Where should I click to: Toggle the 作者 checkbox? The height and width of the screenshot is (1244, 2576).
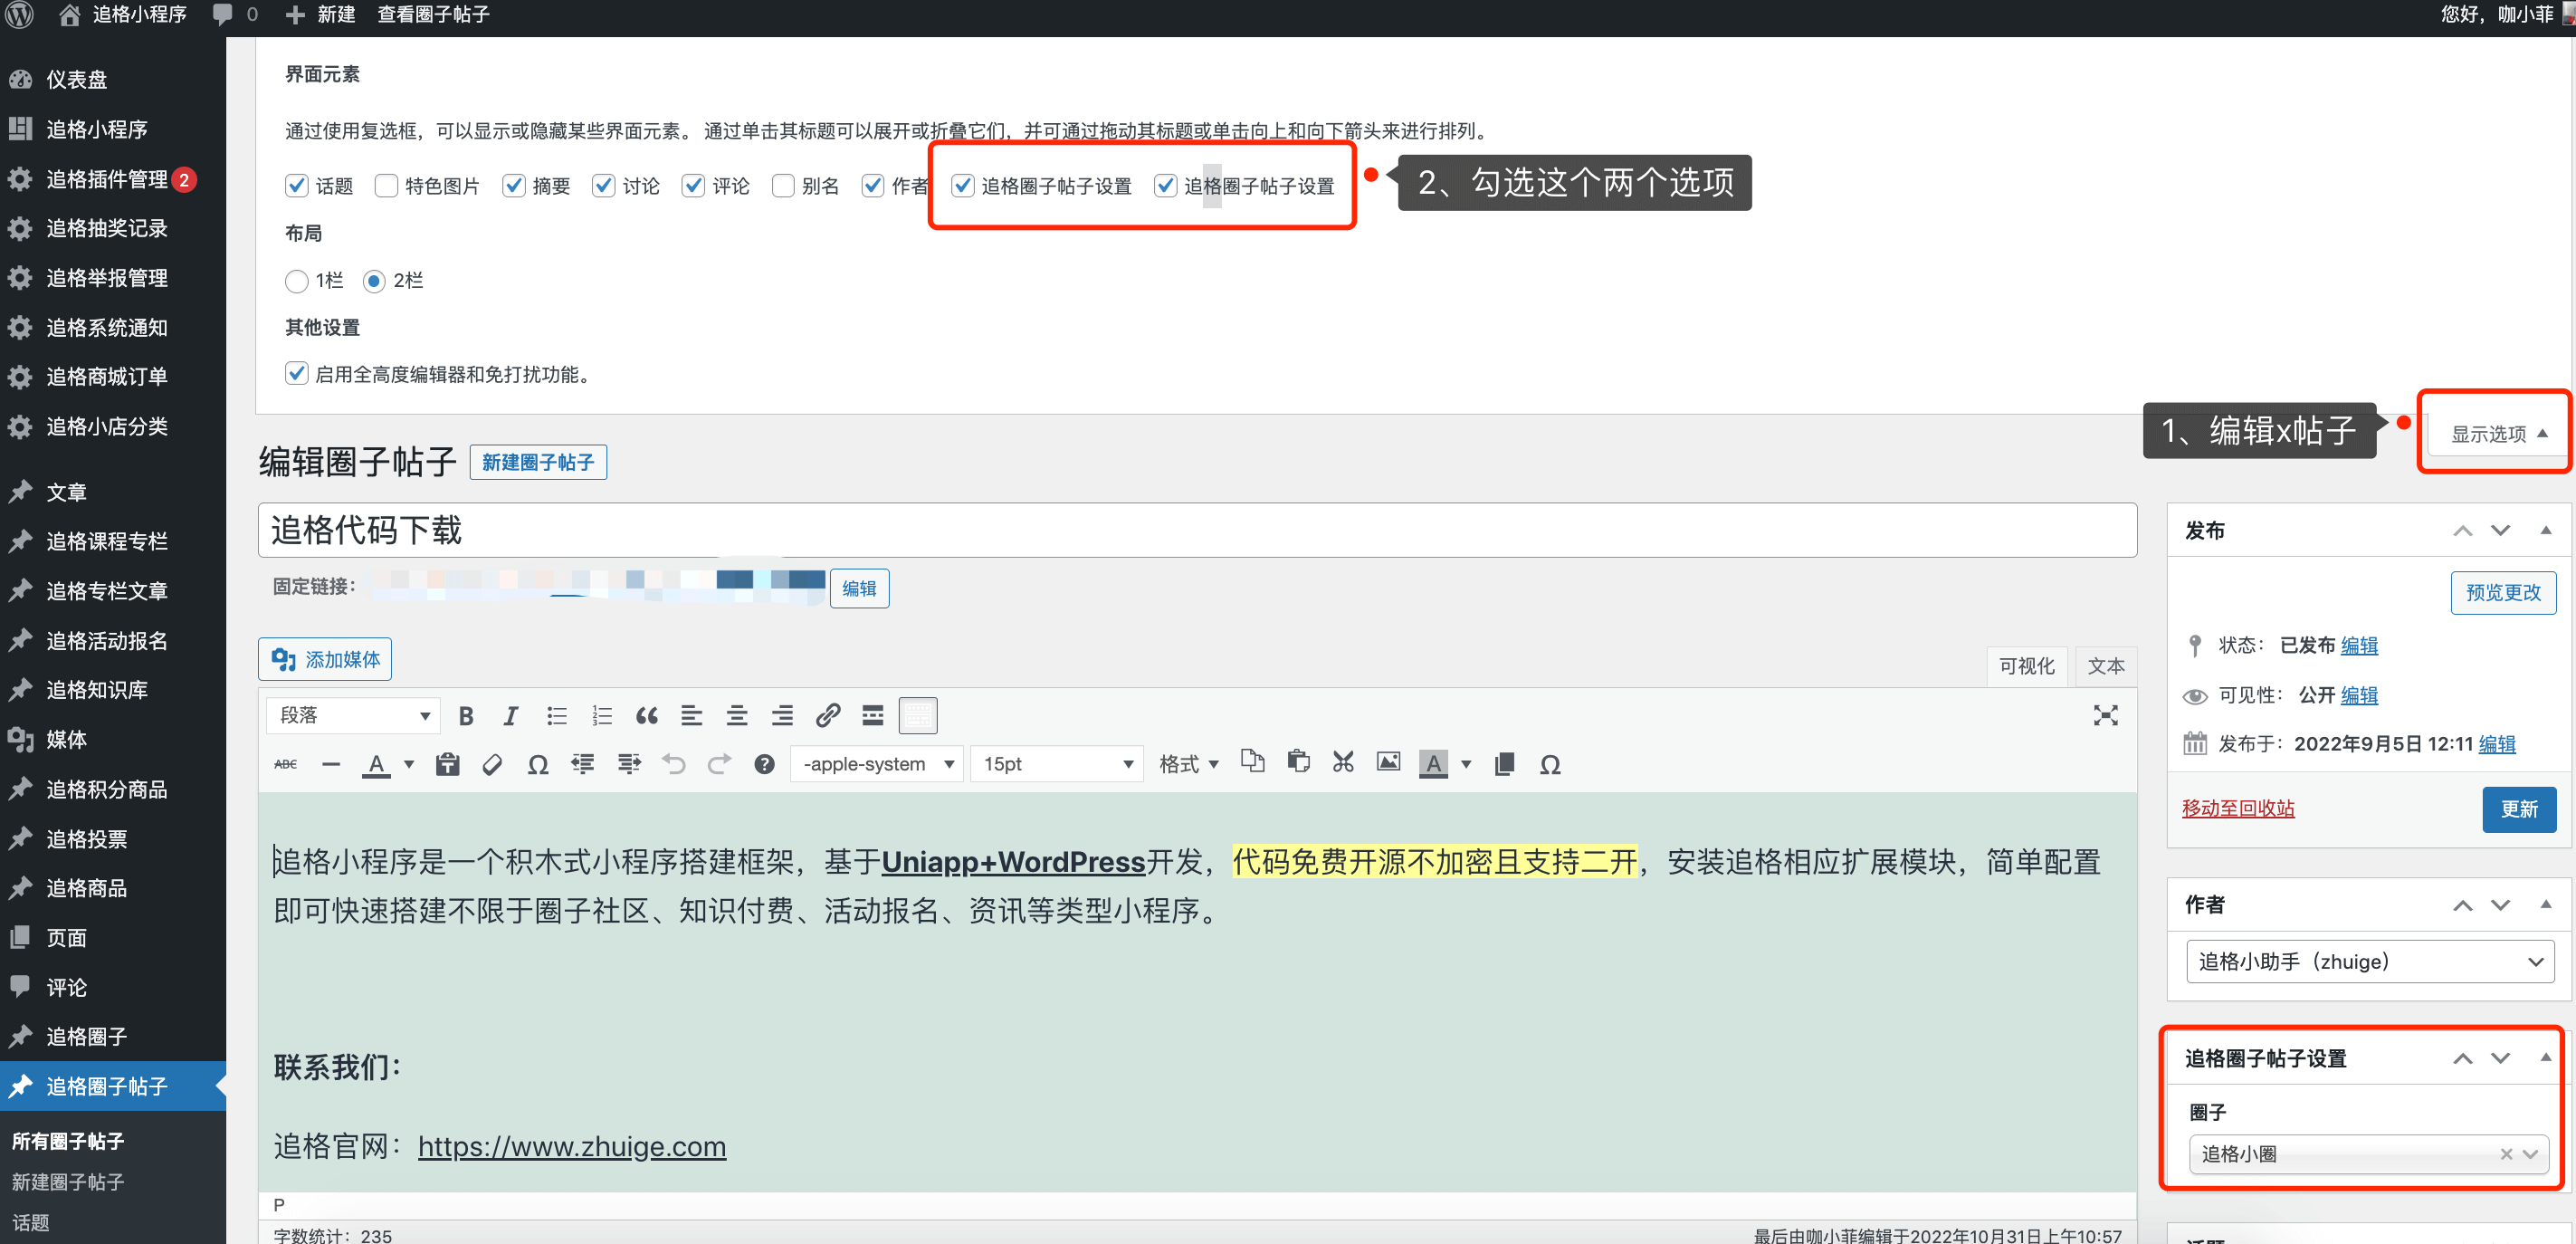click(x=873, y=186)
